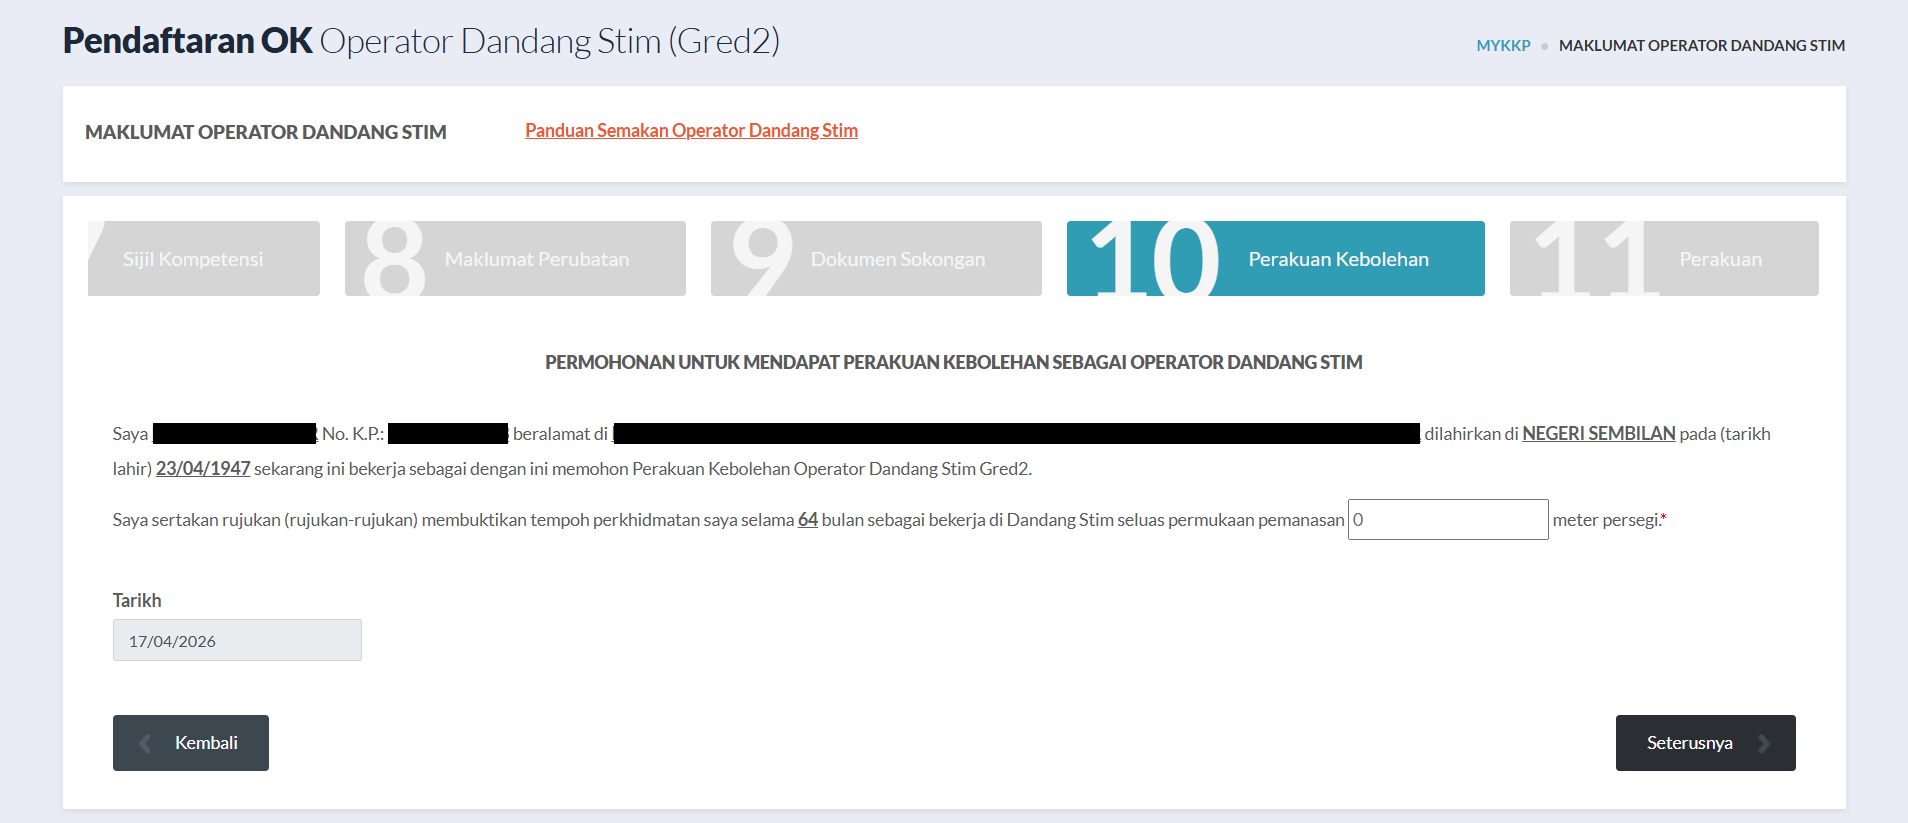The width and height of the screenshot is (1908, 823).
Task: Click the large step number 11 icon
Action: point(1590,259)
